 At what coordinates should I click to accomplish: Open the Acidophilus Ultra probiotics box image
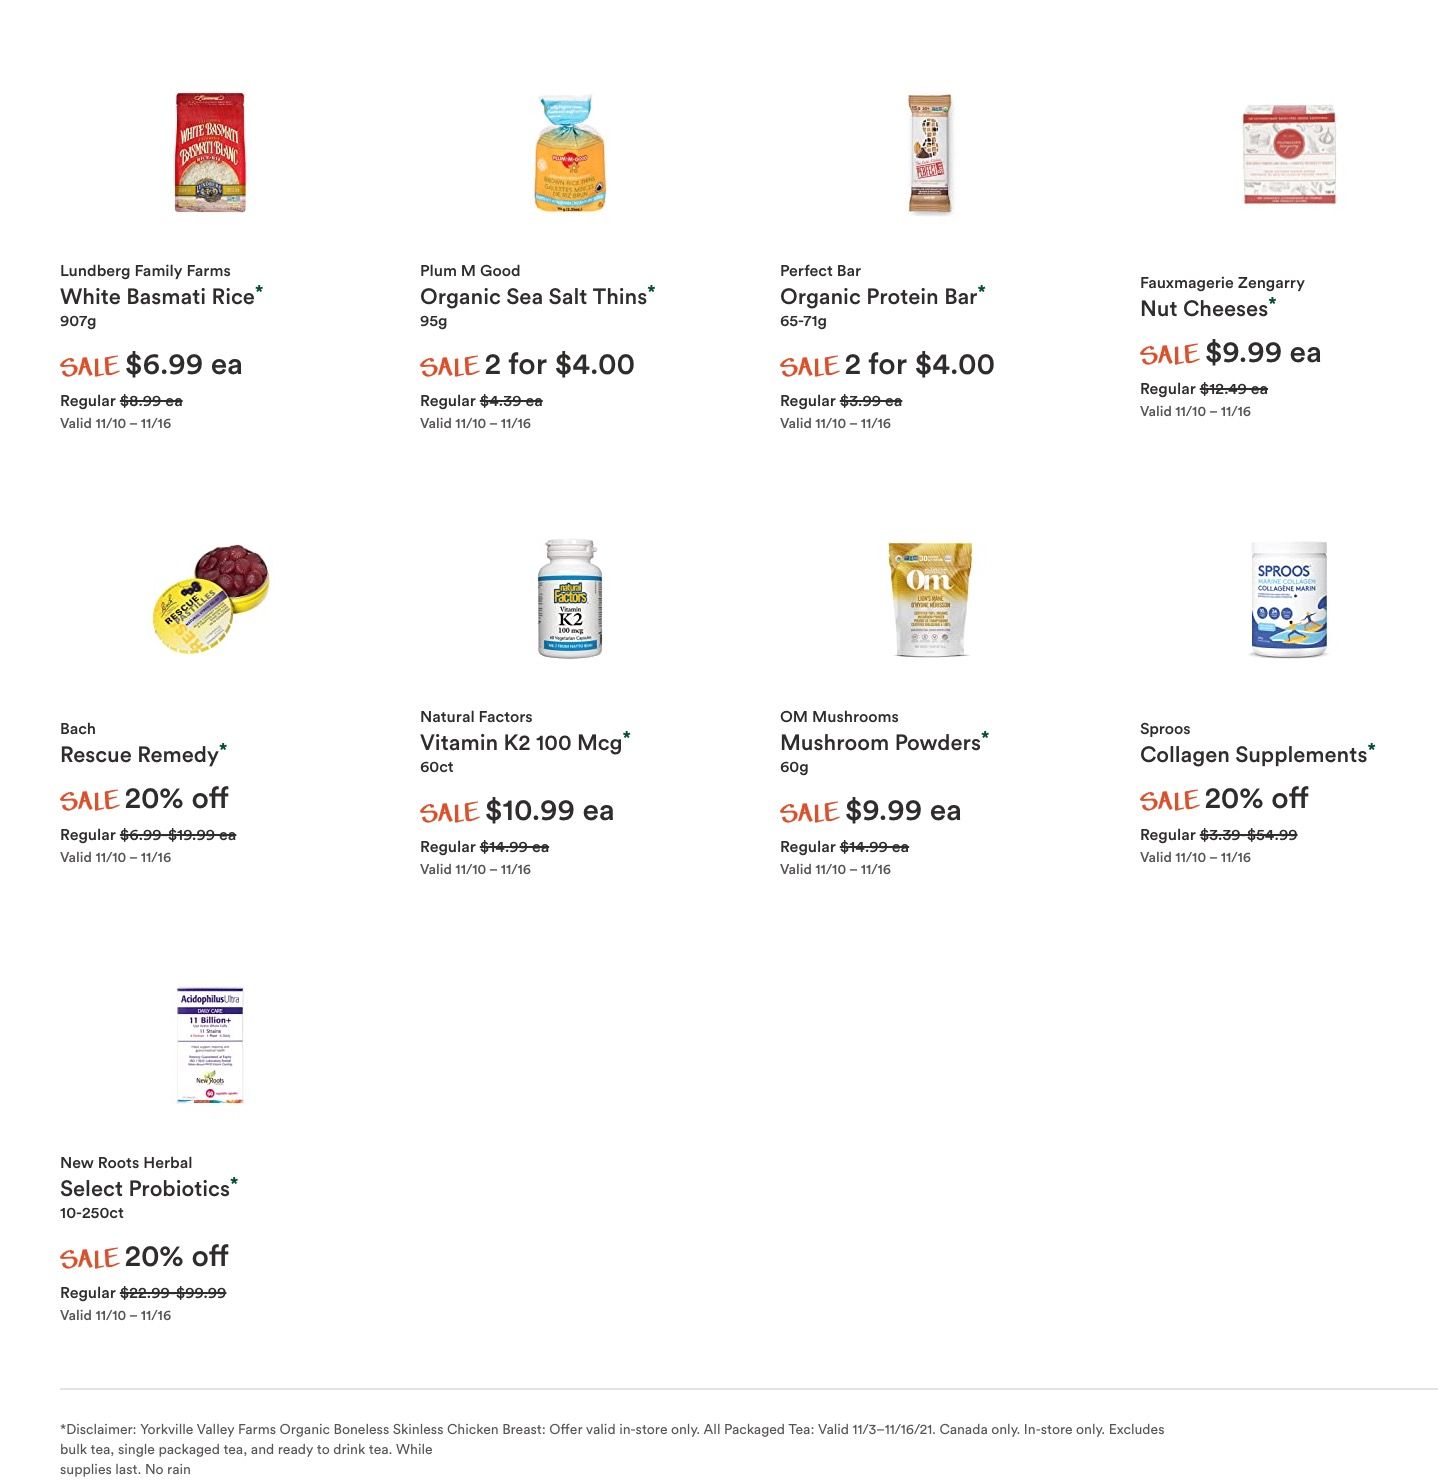[210, 1045]
